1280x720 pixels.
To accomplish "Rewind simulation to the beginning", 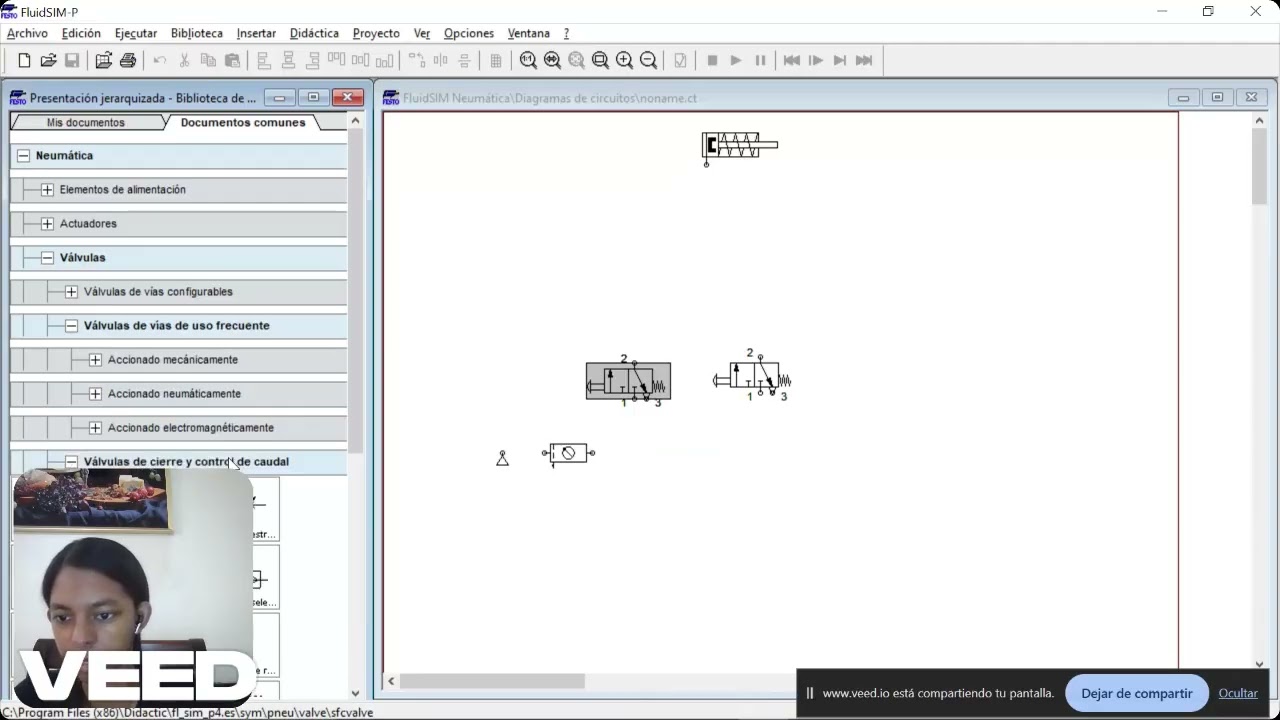I will (792, 61).
